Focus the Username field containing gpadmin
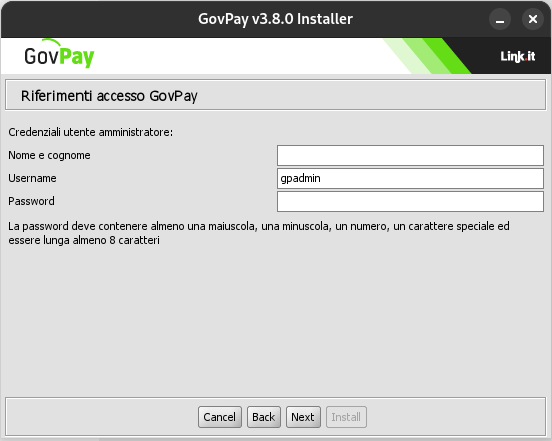 pos(410,178)
